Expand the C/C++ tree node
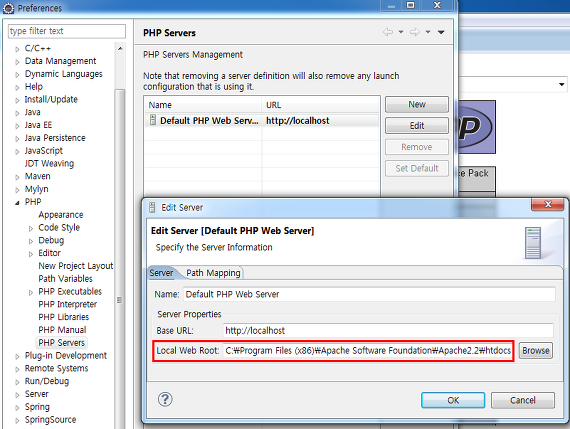 [x=17, y=49]
